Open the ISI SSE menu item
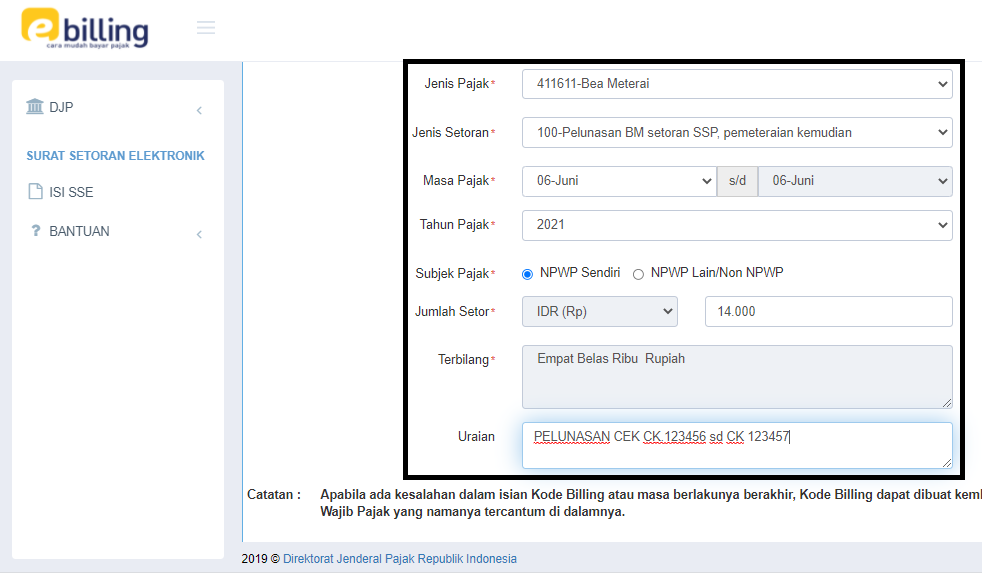The width and height of the screenshot is (982, 574). 71,192
